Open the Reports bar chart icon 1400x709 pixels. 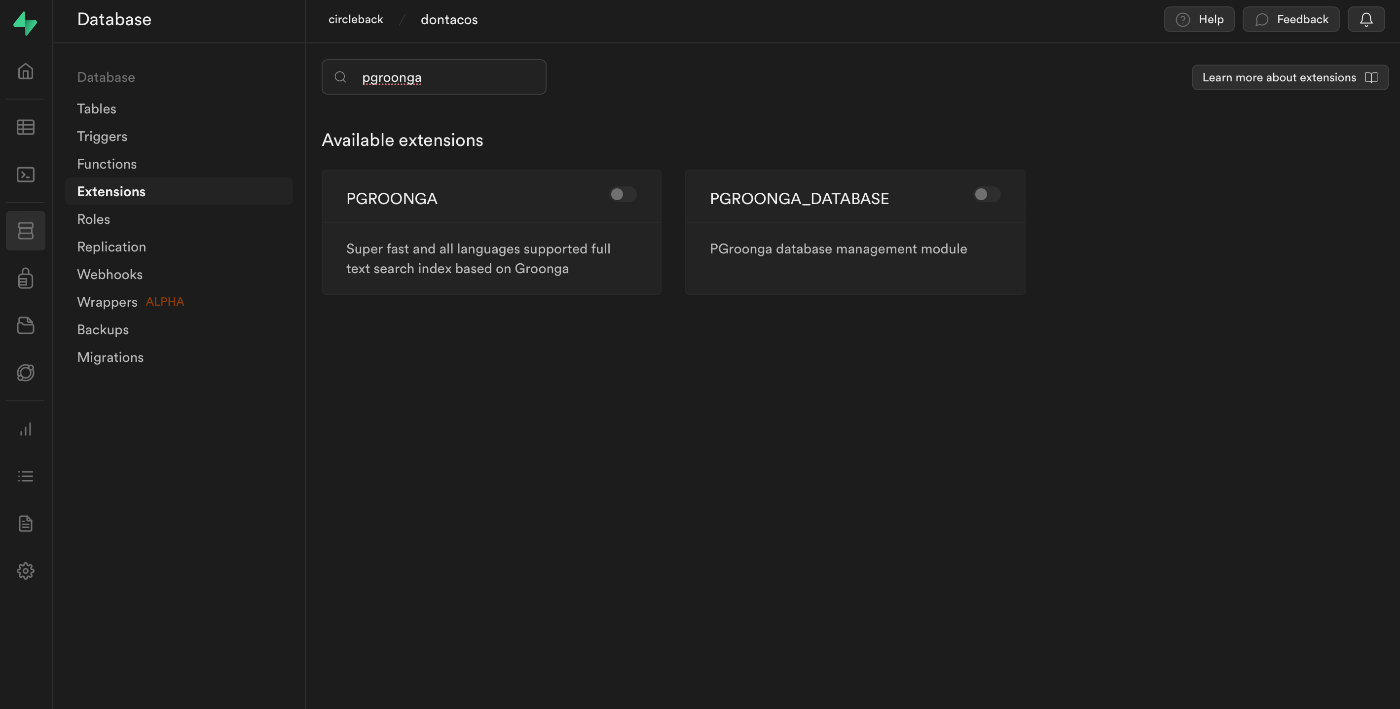pos(26,429)
